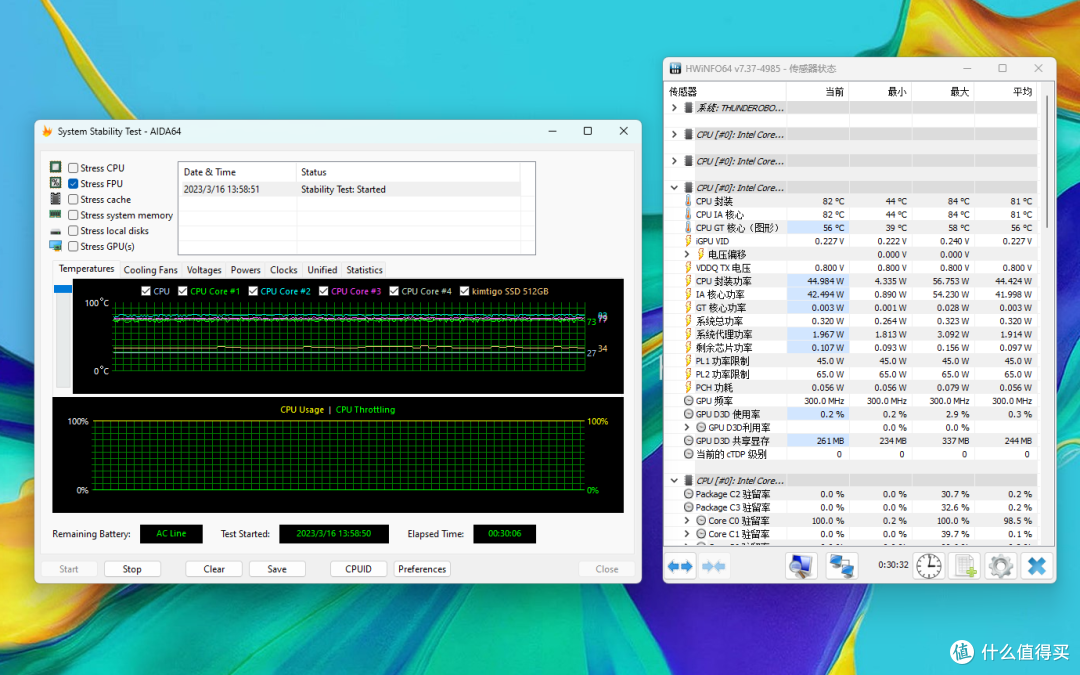Click the HWiNFO64 title bar app icon

click(x=676, y=68)
